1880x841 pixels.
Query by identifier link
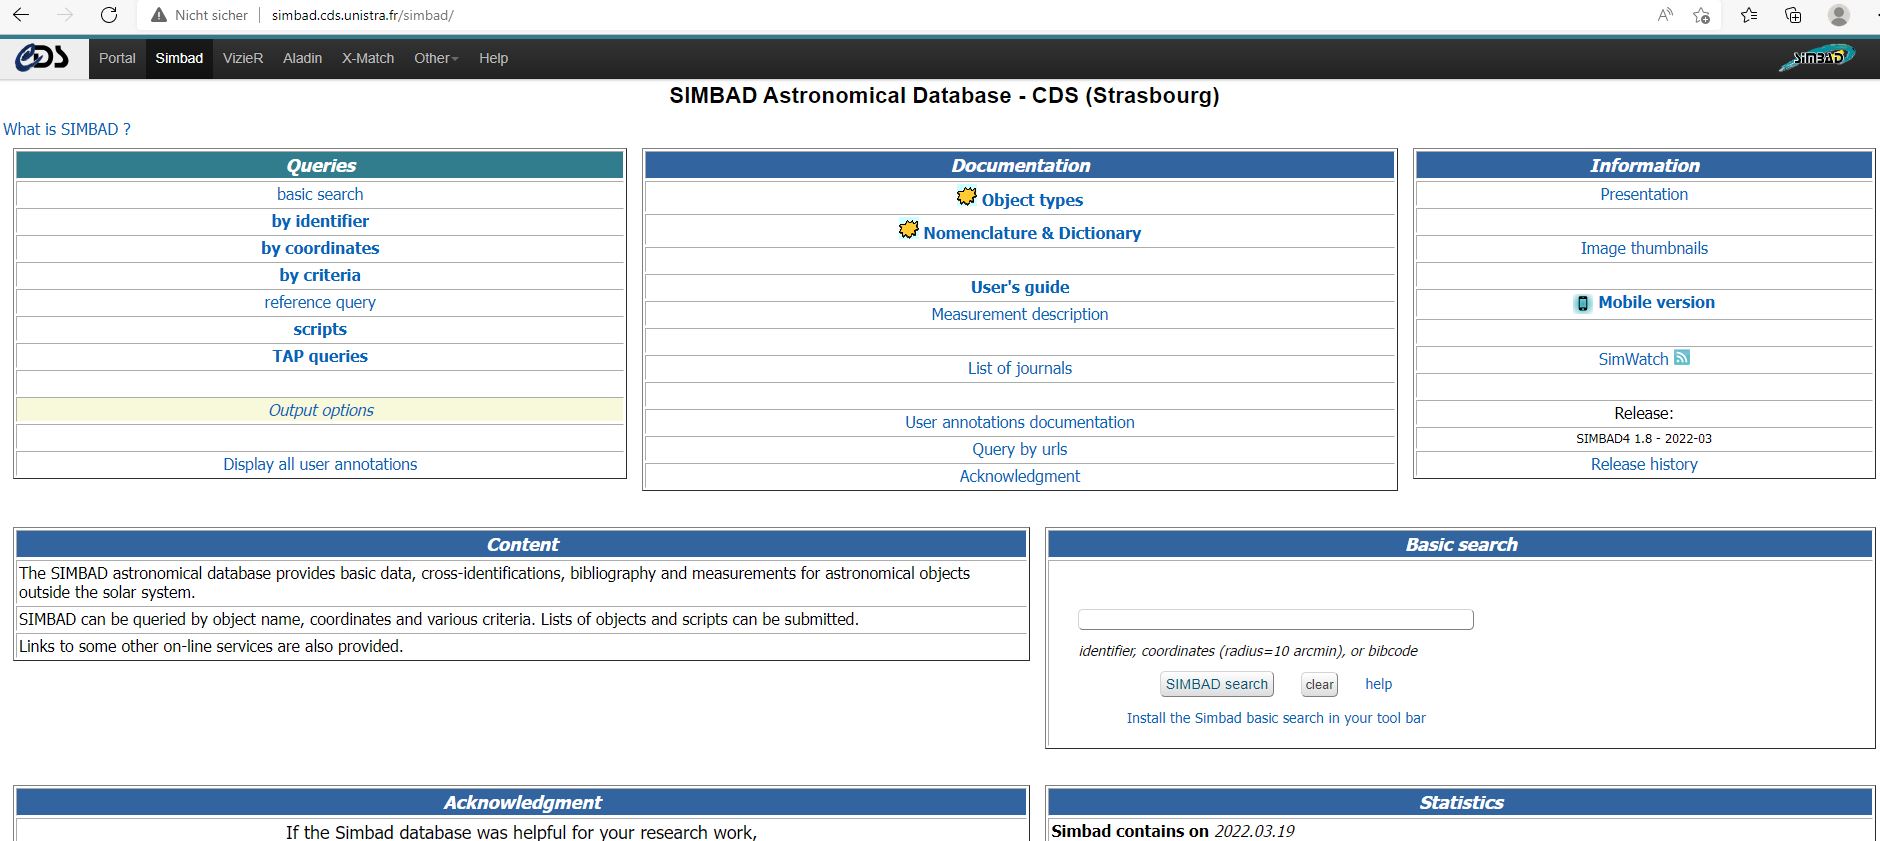(x=320, y=221)
